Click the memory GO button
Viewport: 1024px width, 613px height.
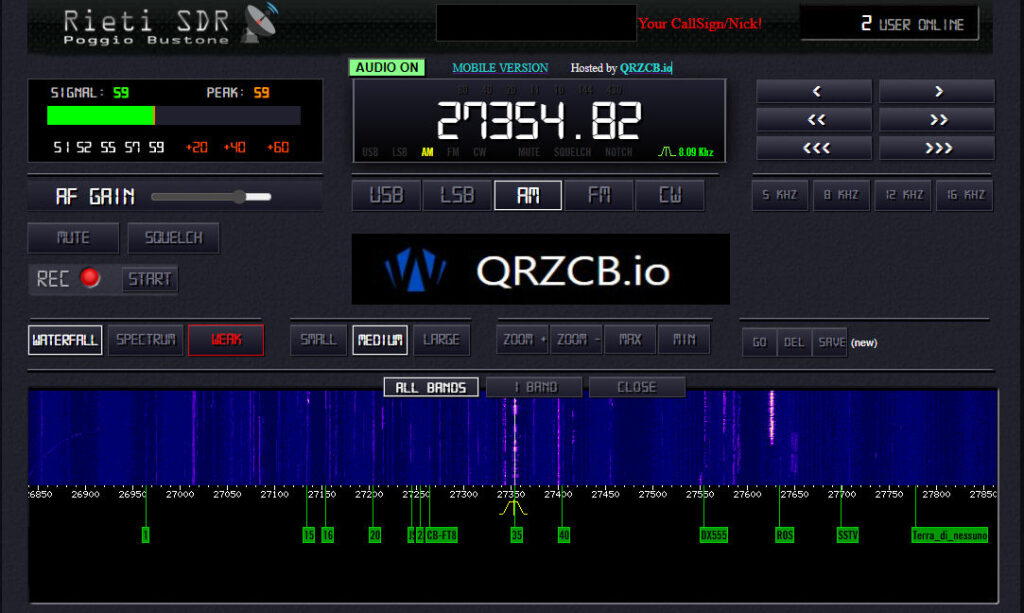759,342
